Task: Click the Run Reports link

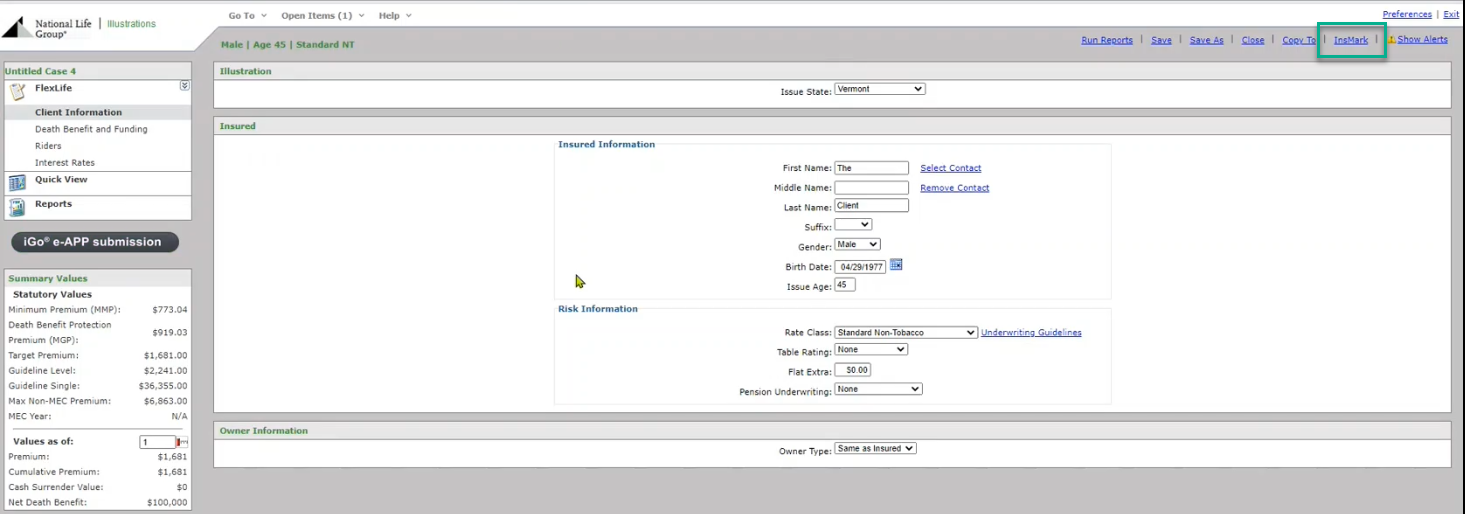Action: point(1106,40)
